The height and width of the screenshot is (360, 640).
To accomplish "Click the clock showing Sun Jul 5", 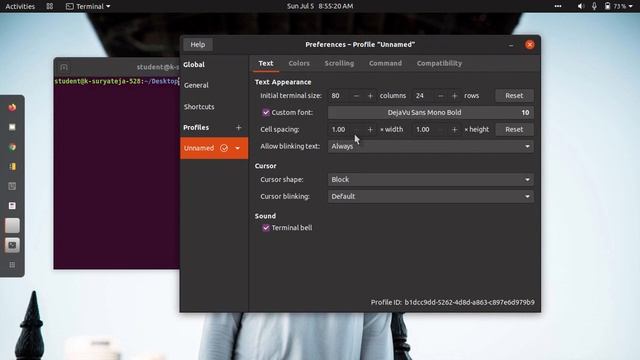I will 320,6.
